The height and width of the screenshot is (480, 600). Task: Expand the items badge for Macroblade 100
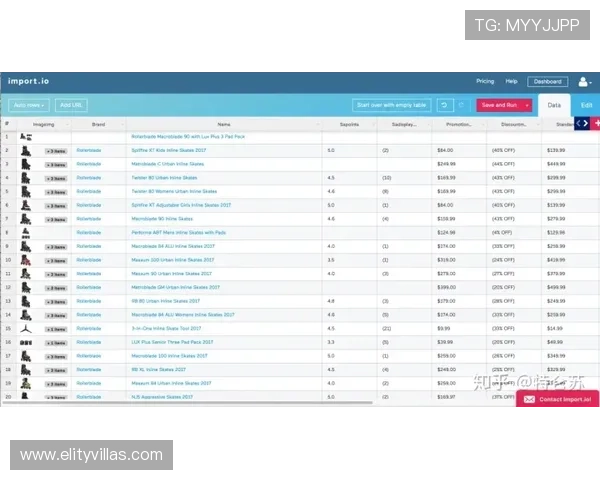coord(56,357)
